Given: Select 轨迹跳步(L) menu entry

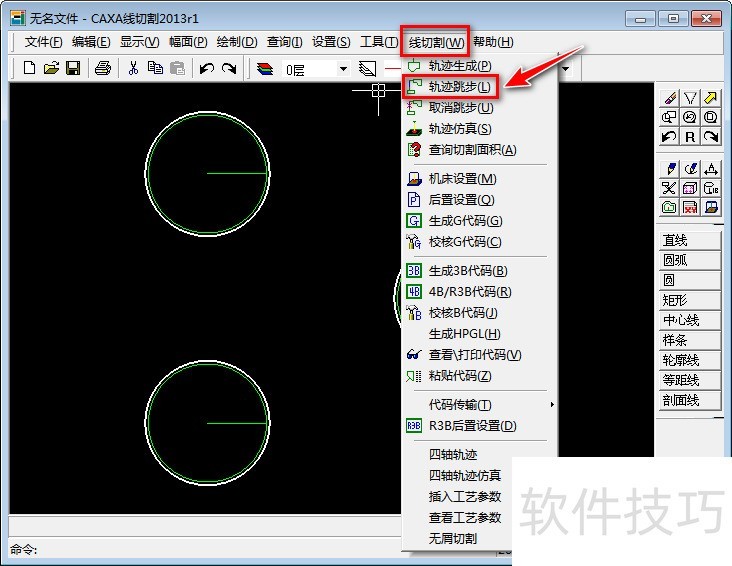Looking at the screenshot, I should (x=480, y=87).
